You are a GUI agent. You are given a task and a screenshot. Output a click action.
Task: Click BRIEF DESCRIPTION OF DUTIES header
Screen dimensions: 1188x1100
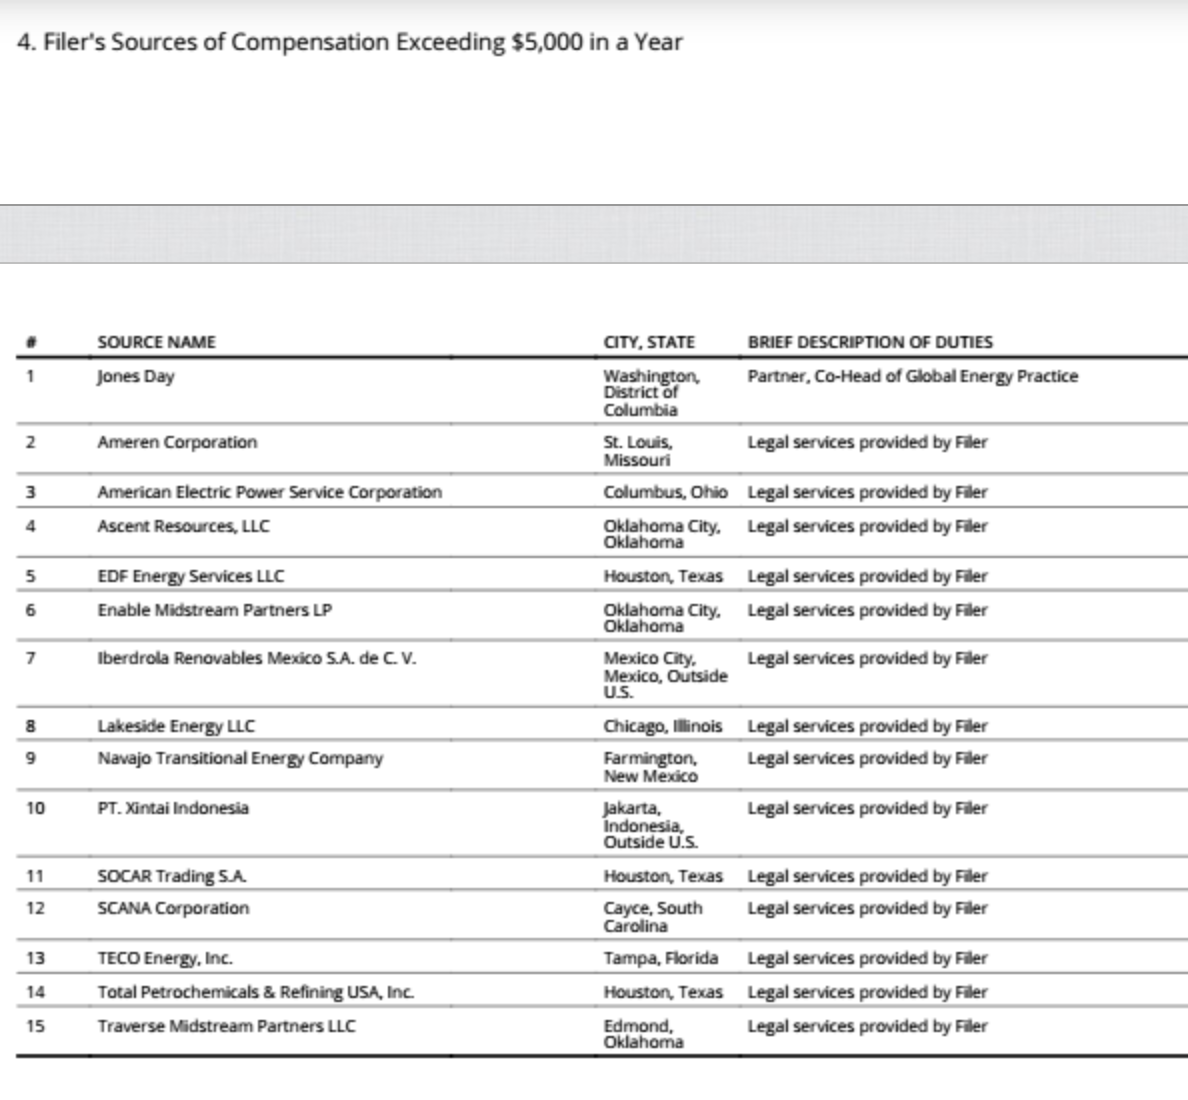[870, 342]
